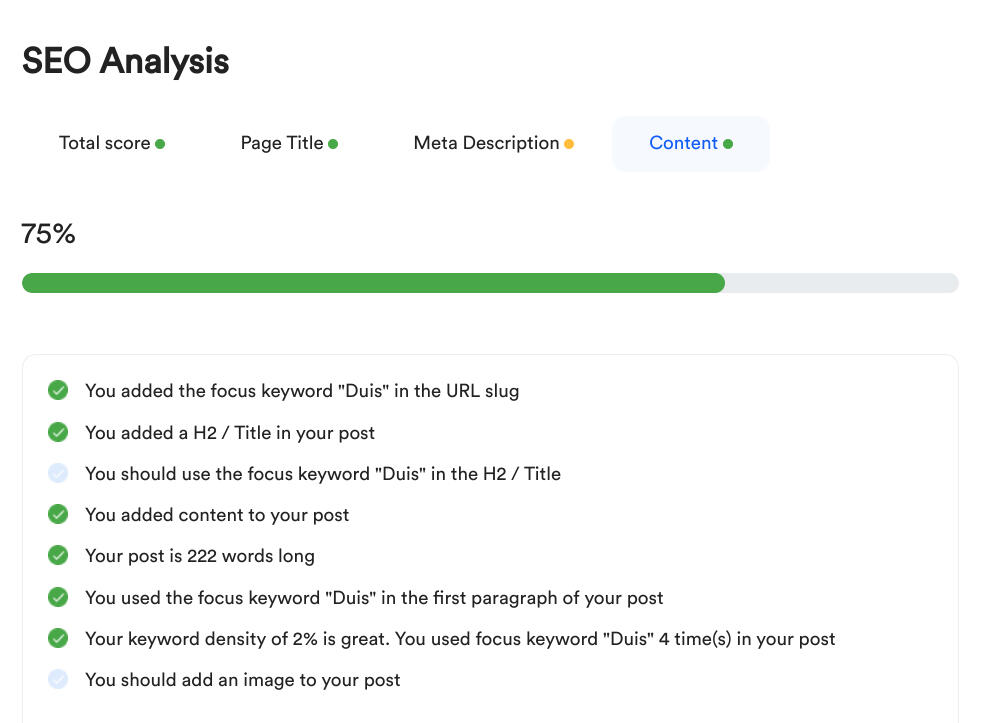Open the Total score tab
The image size is (997, 723).
click(x=111, y=143)
